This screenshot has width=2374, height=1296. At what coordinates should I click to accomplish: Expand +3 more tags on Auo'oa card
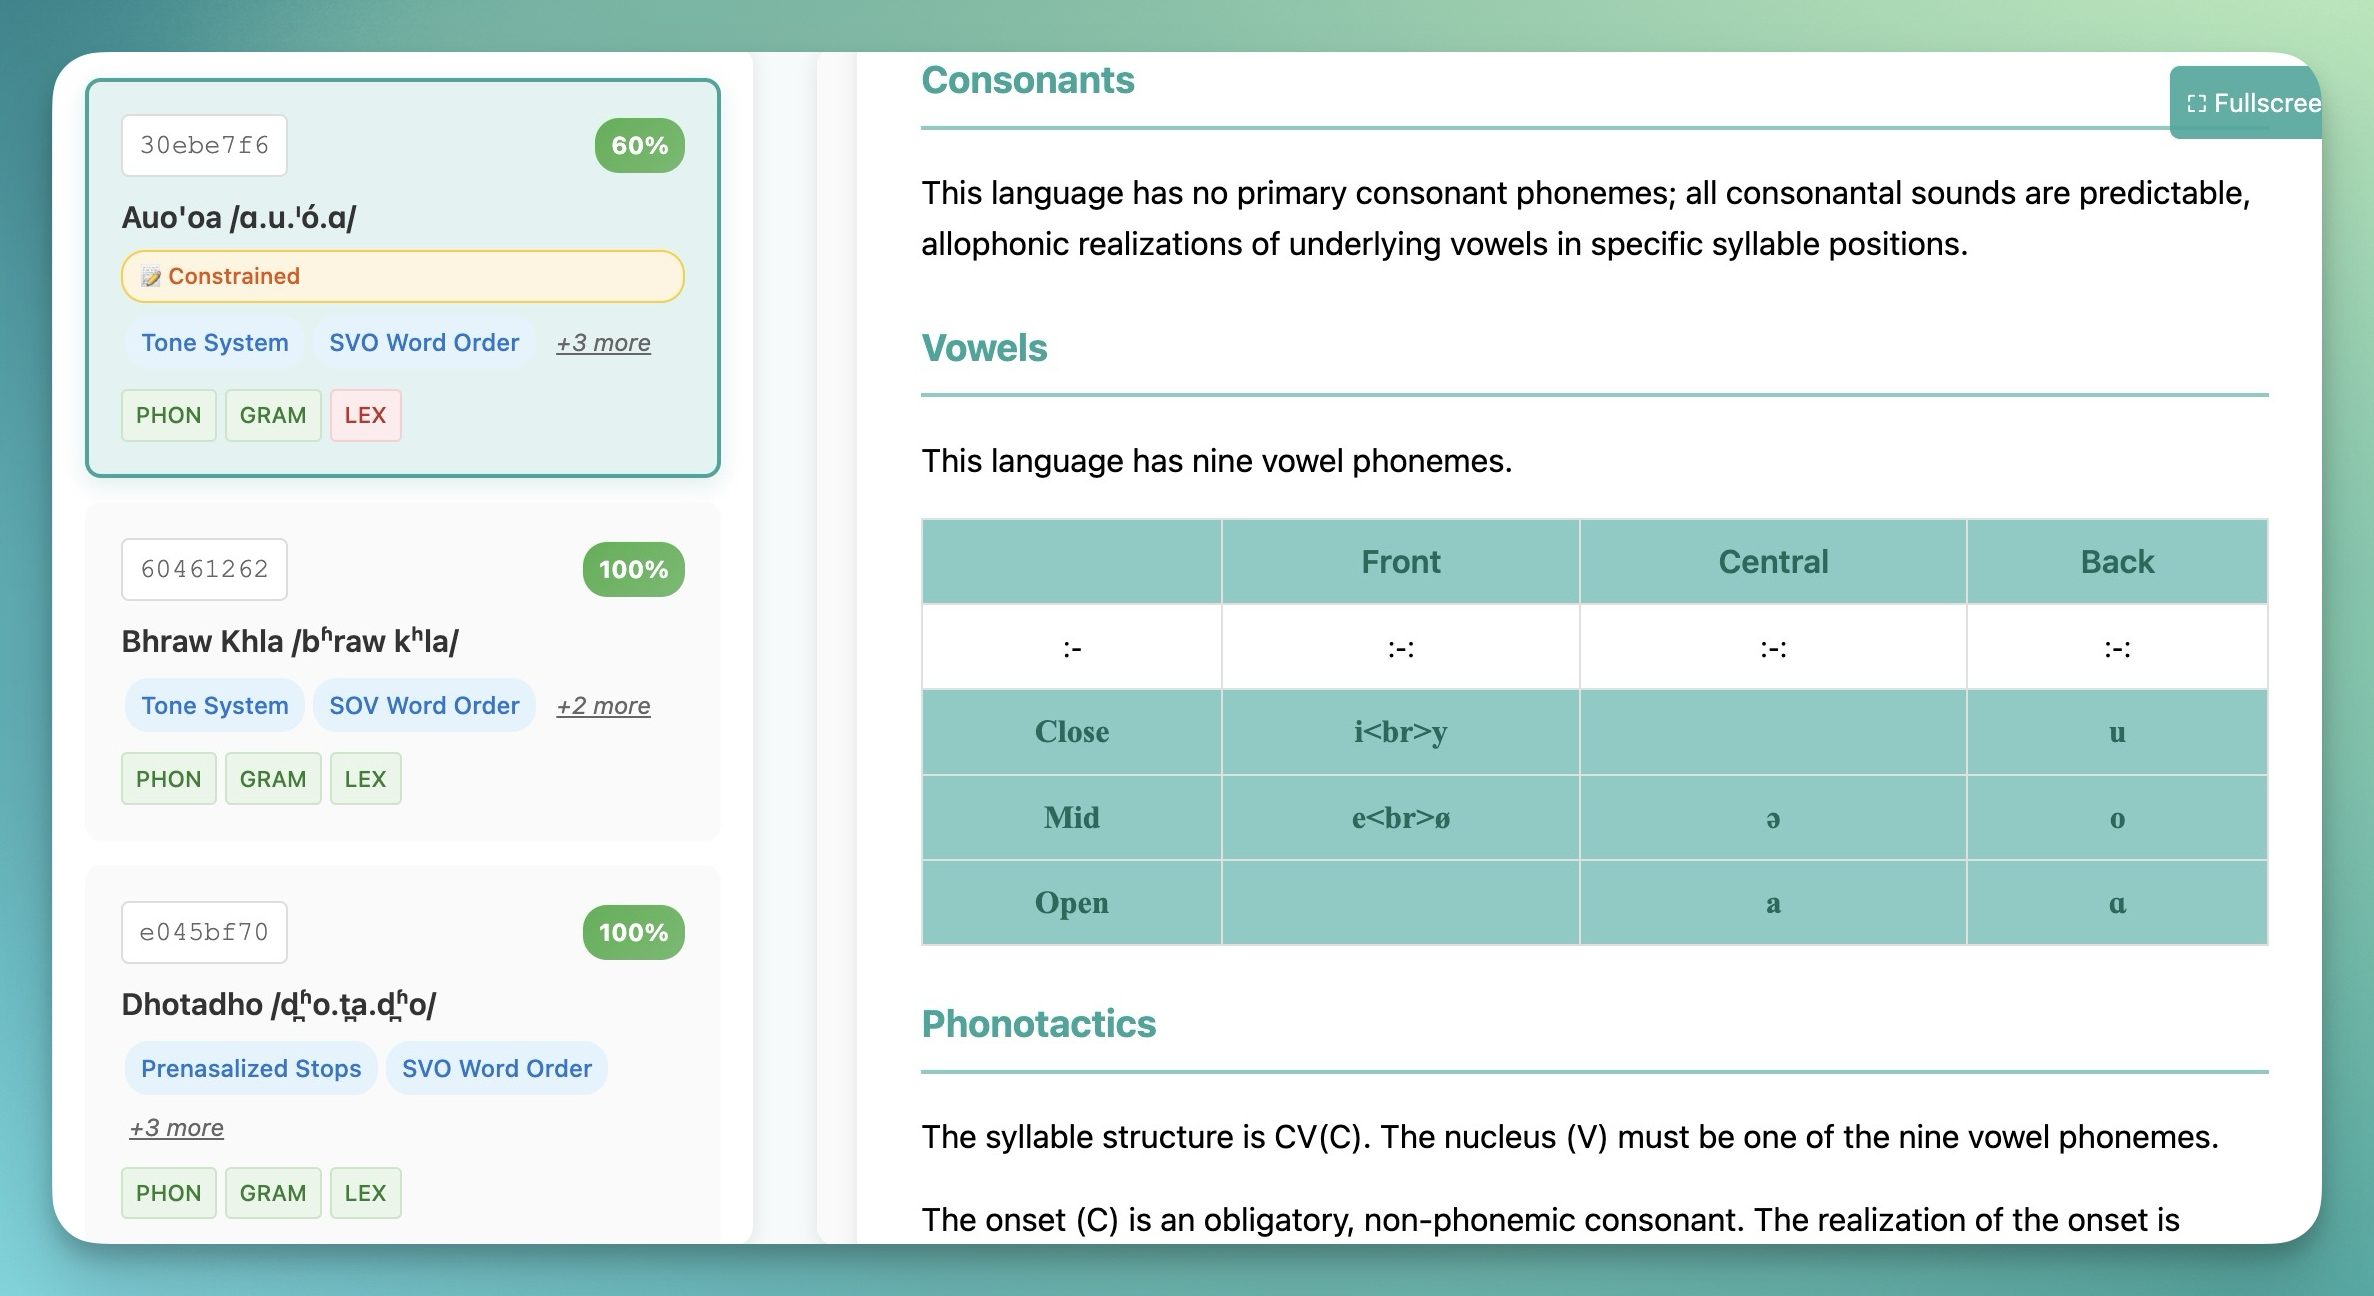(603, 343)
